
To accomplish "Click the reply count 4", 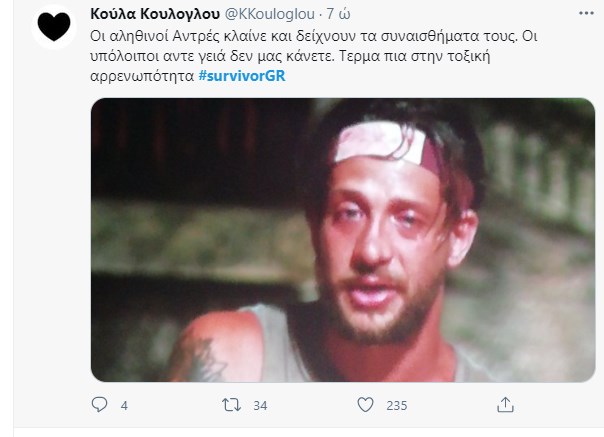I will [124, 405].
